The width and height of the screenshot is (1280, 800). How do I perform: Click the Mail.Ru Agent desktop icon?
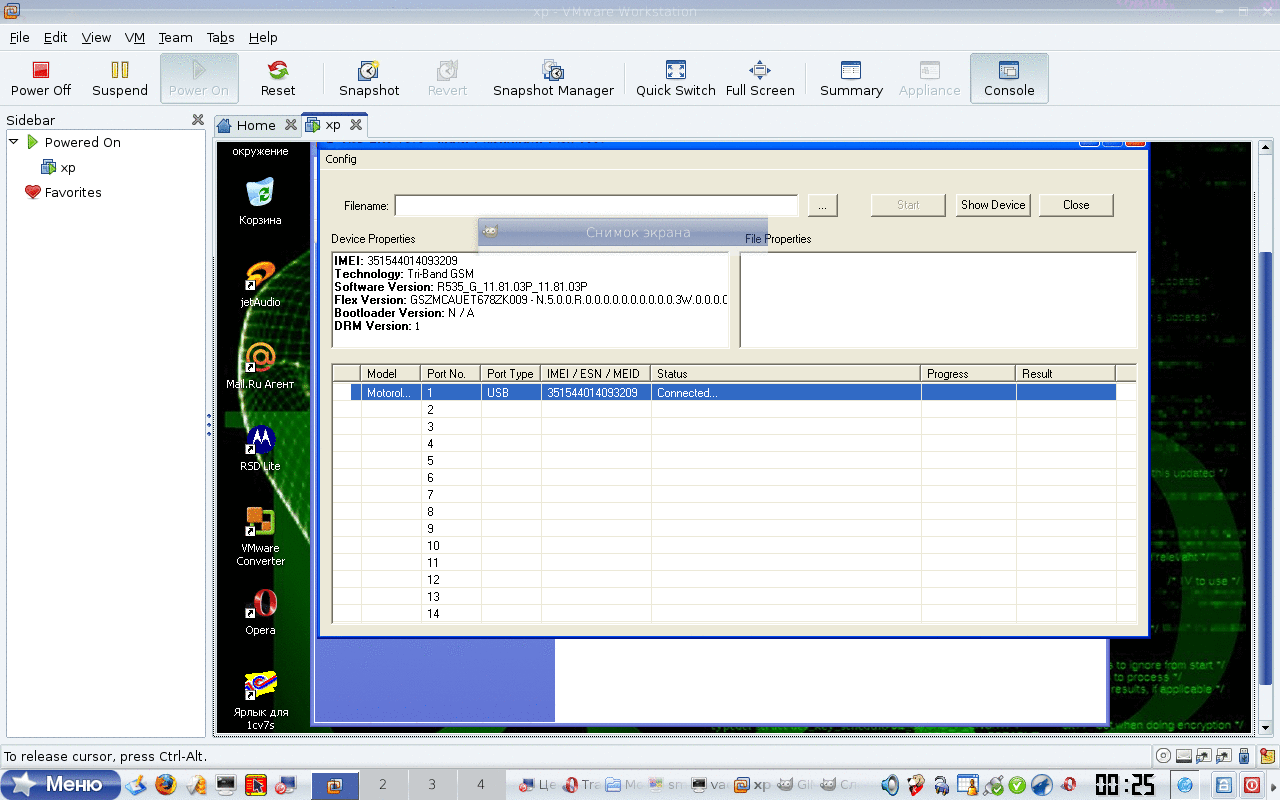click(x=260, y=365)
